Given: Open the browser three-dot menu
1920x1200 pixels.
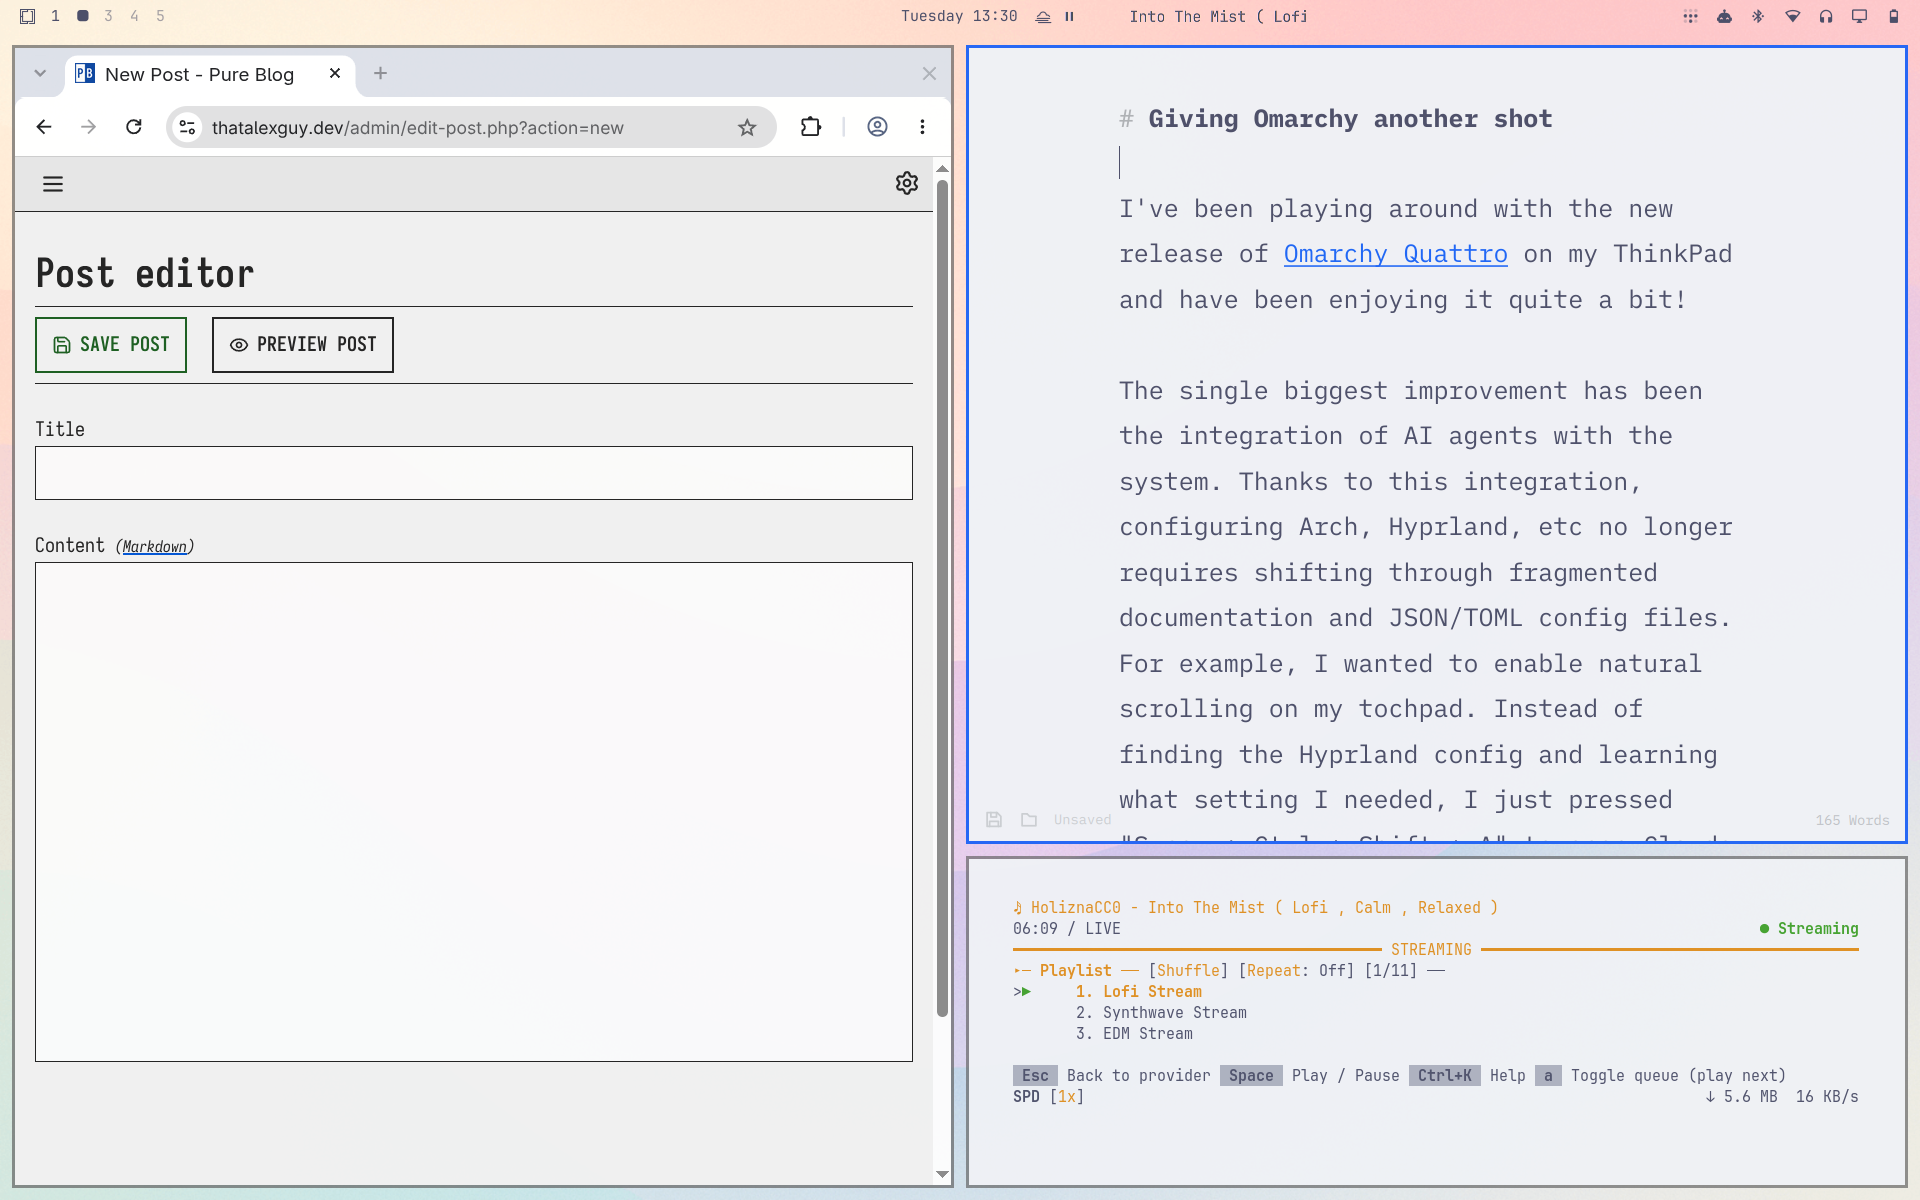Looking at the screenshot, I should click(x=922, y=127).
